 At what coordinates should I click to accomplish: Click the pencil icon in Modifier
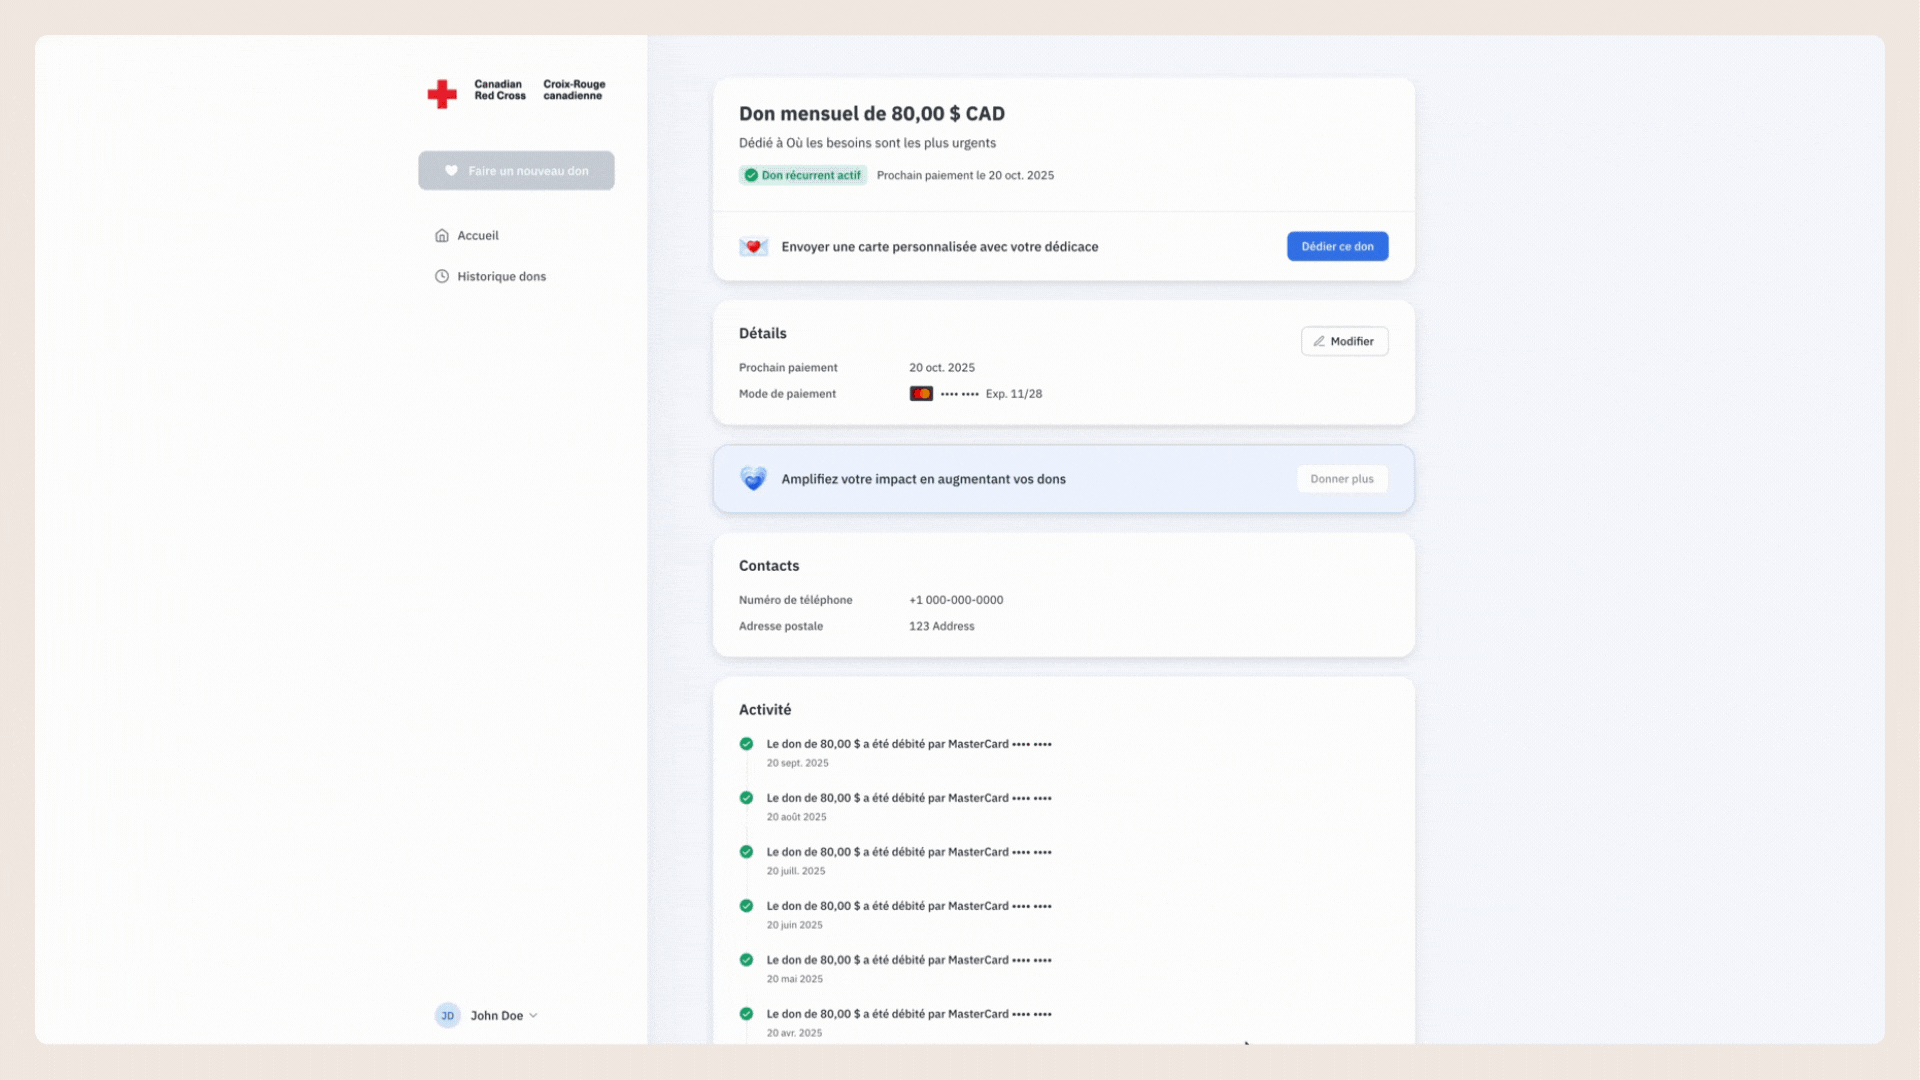[1319, 341]
